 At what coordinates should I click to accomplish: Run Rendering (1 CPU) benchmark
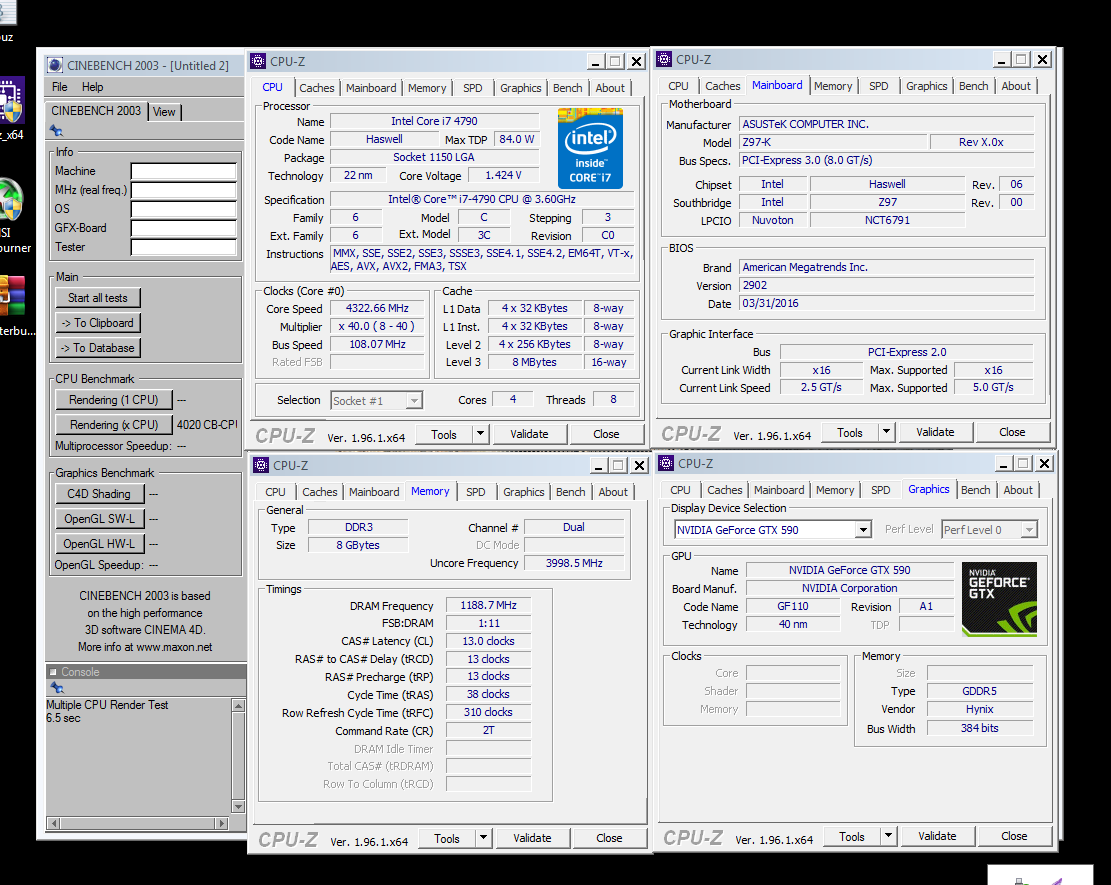[x=113, y=400]
